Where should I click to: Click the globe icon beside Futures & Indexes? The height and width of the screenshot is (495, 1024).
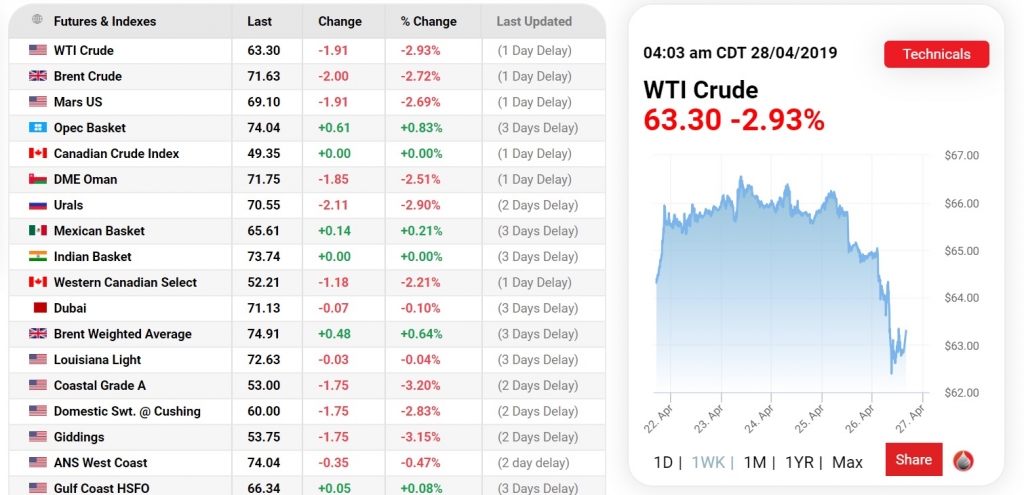(38, 20)
